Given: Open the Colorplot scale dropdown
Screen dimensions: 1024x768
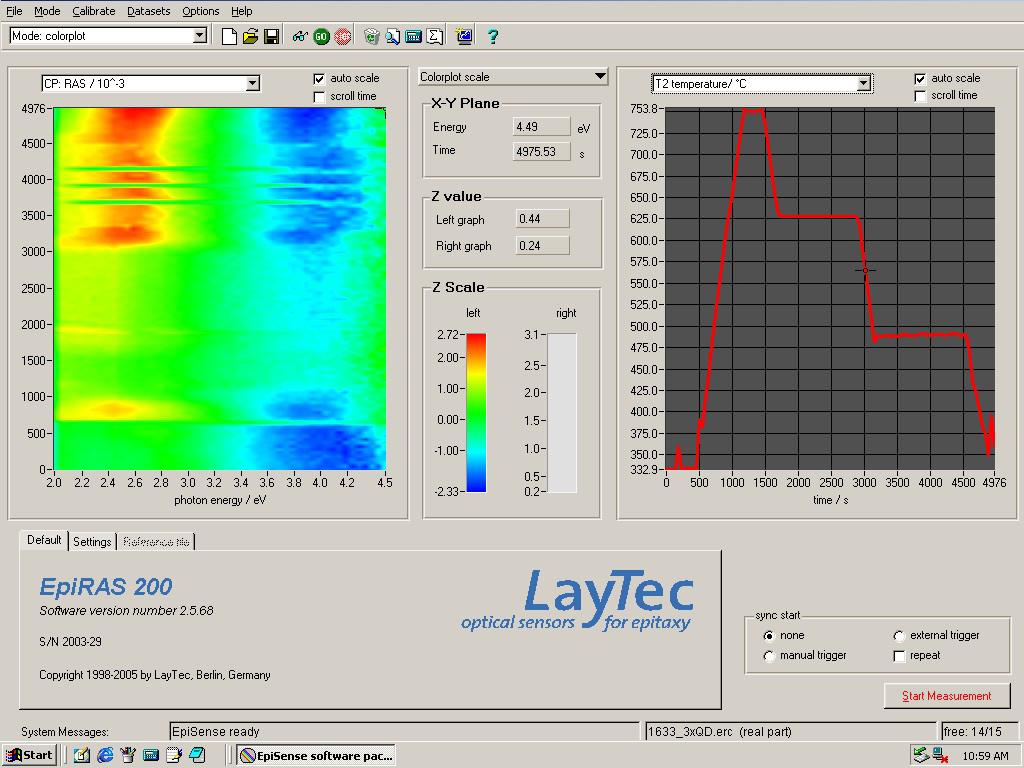Looking at the screenshot, I should 600,76.
